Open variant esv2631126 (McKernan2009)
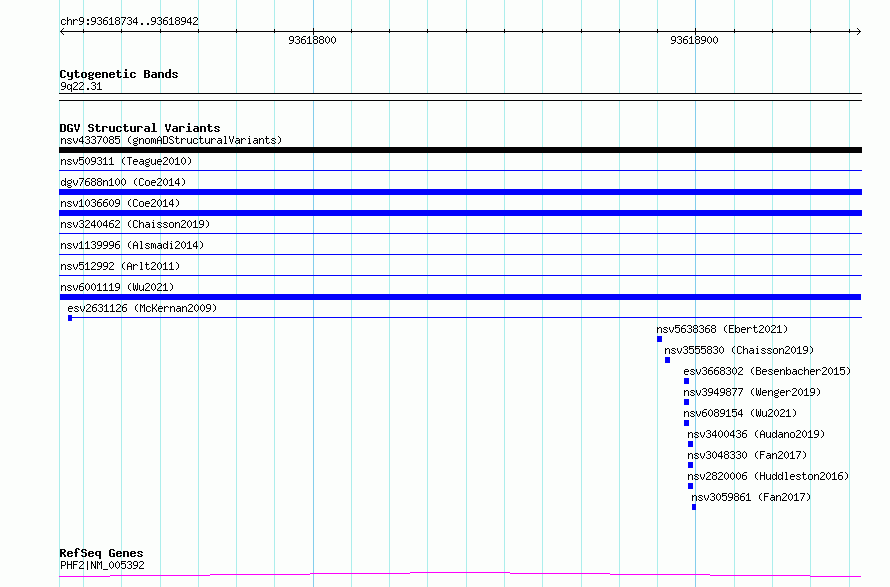The image size is (890, 587). (142, 308)
